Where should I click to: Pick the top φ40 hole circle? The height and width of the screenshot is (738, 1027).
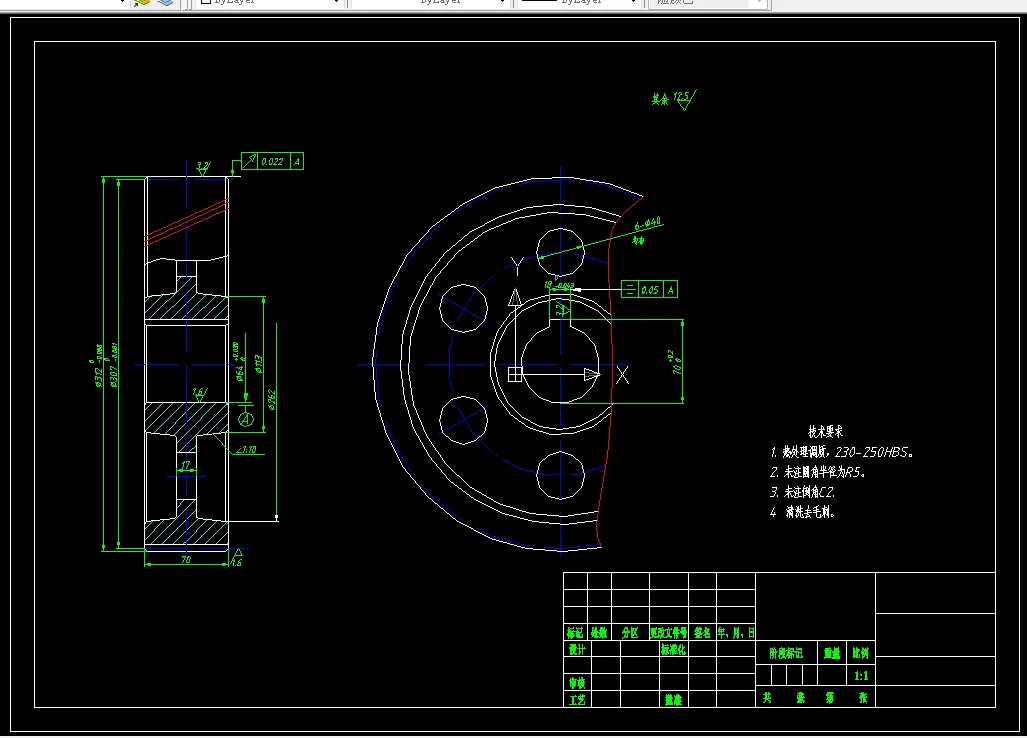point(561,252)
